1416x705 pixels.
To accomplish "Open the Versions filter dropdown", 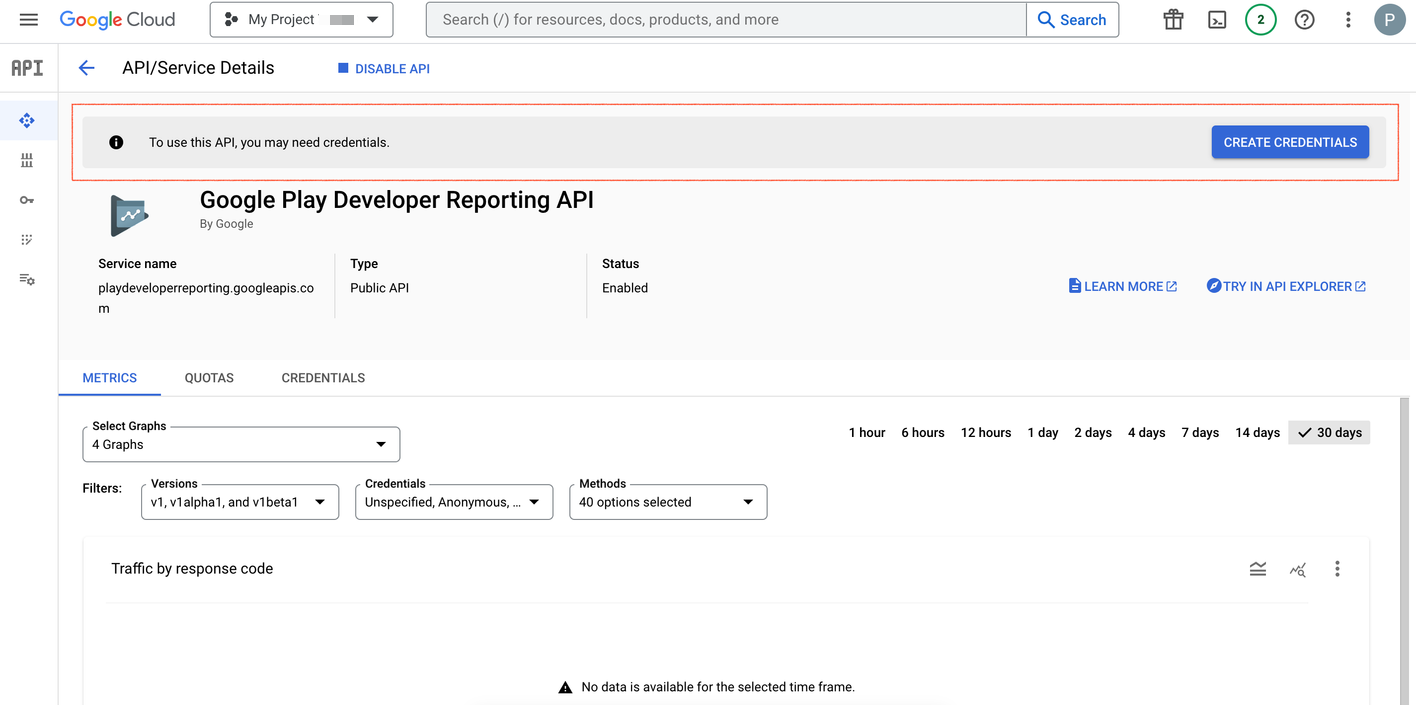I will click(240, 502).
